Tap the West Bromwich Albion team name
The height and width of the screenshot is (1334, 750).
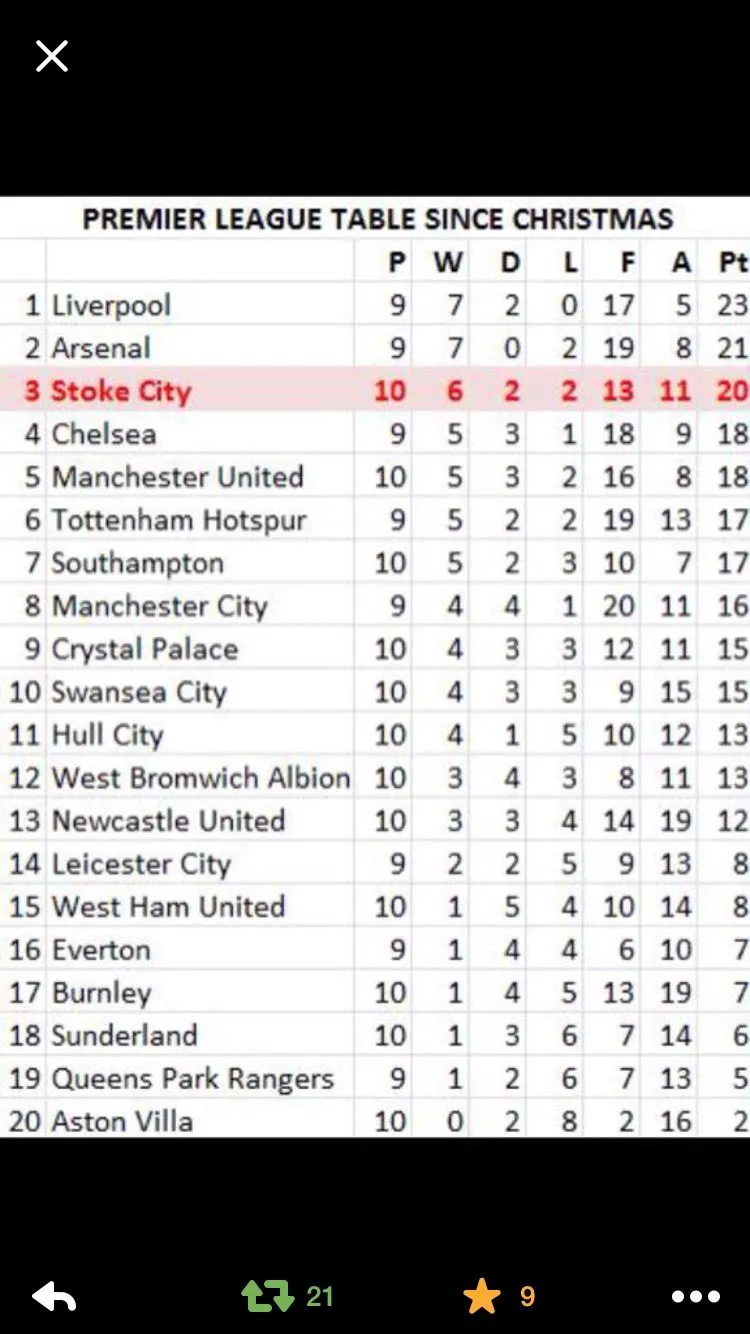201,778
